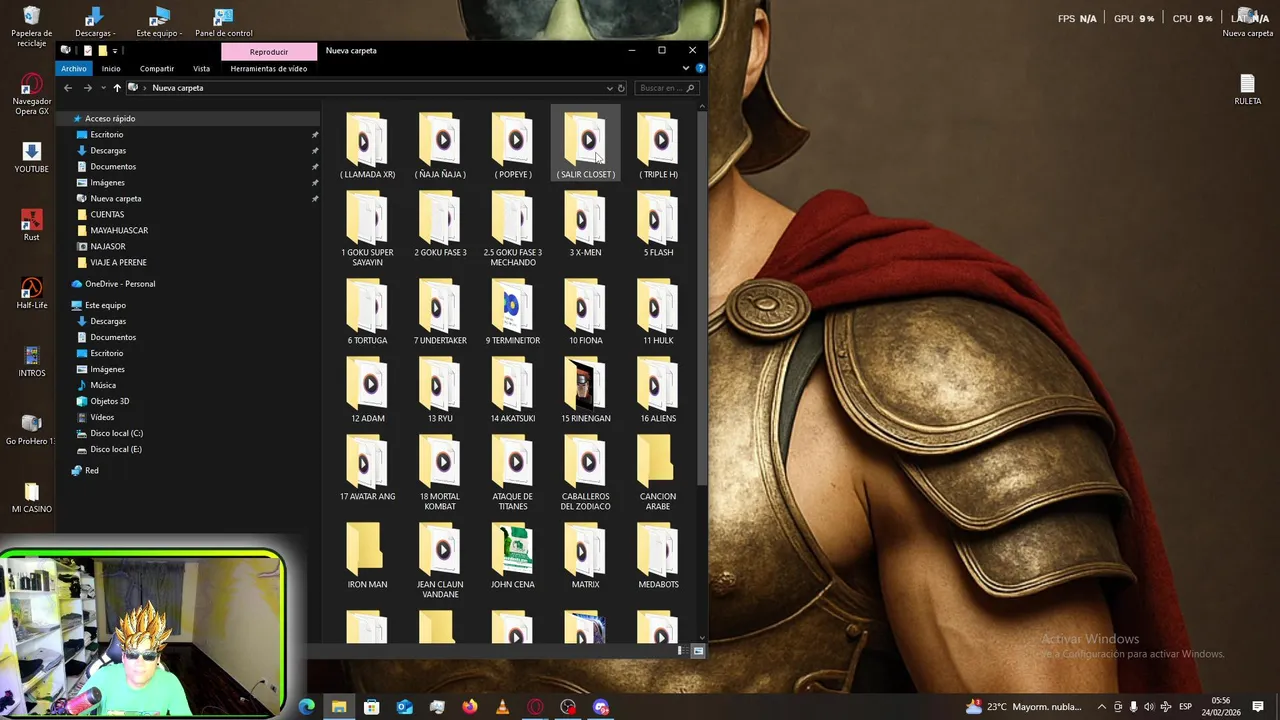
Task: Select the 12 ADAM folder
Action: coord(367,390)
